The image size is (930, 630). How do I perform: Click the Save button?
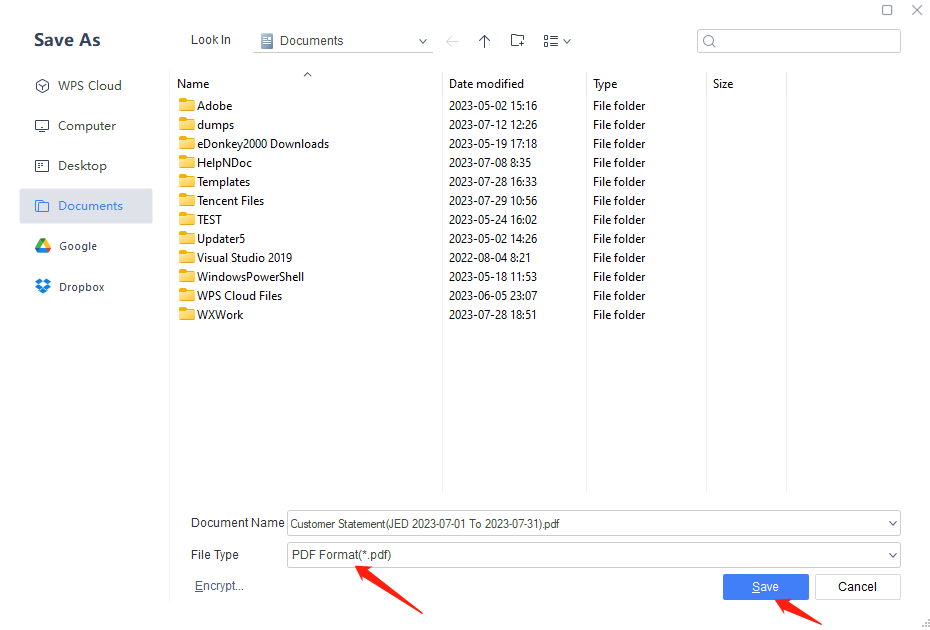coord(765,587)
